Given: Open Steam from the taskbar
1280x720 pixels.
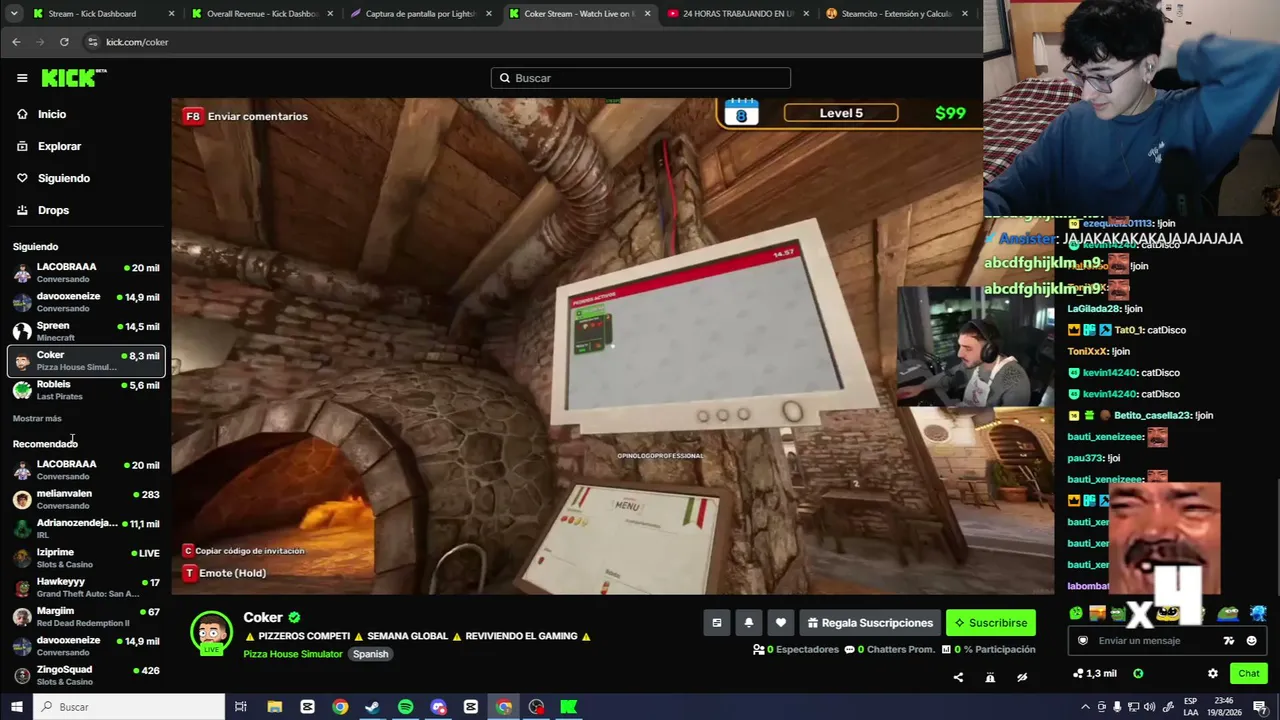Looking at the screenshot, I should pos(372,707).
